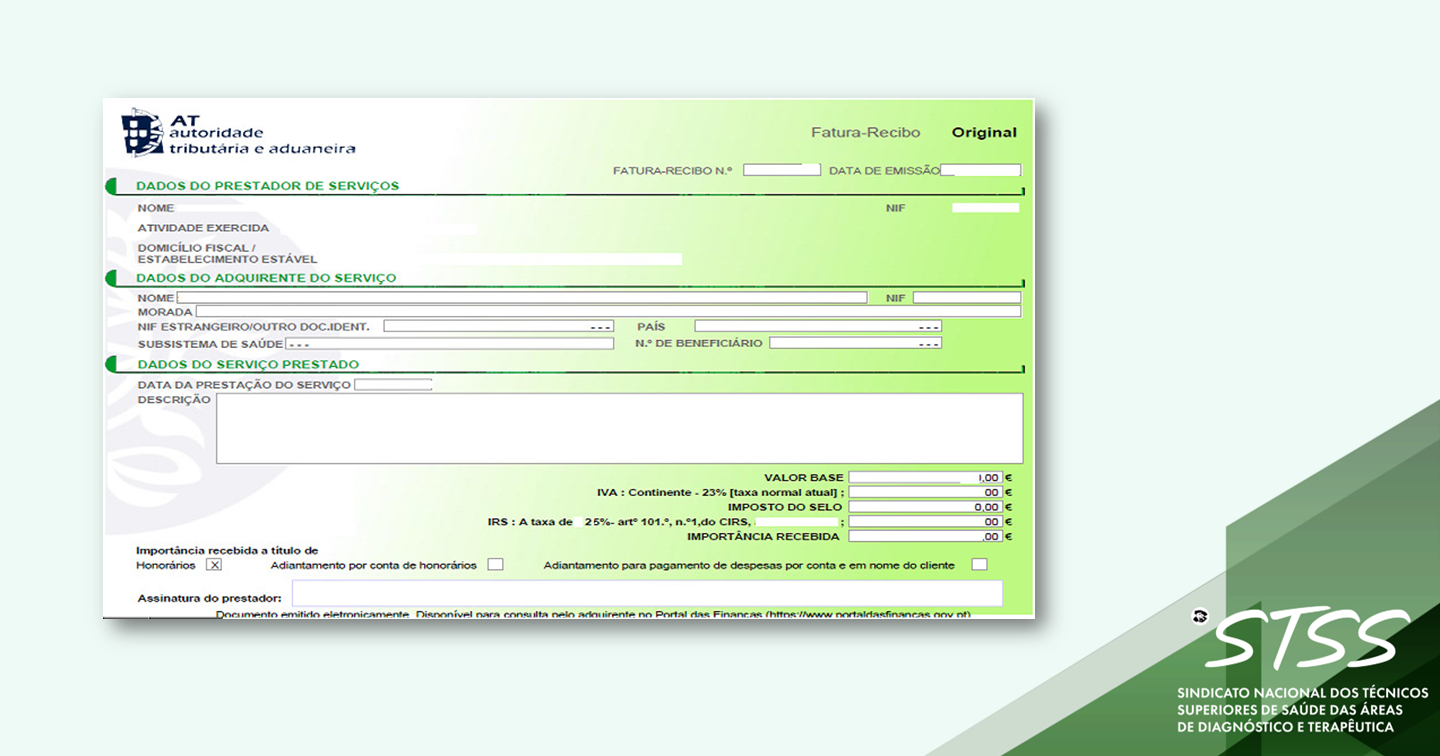Click the DATA DE EMISSÃO field
This screenshot has width=1440, height=756.
click(981, 168)
